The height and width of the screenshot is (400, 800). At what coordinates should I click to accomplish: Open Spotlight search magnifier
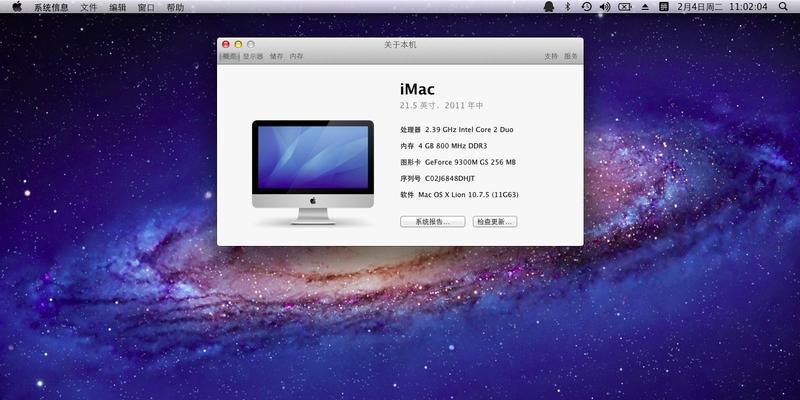click(x=783, y=7)
